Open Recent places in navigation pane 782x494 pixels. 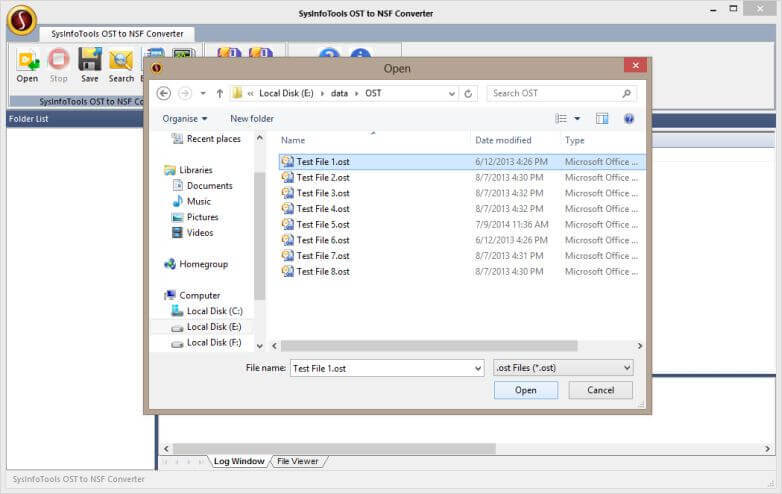(206, 139)
